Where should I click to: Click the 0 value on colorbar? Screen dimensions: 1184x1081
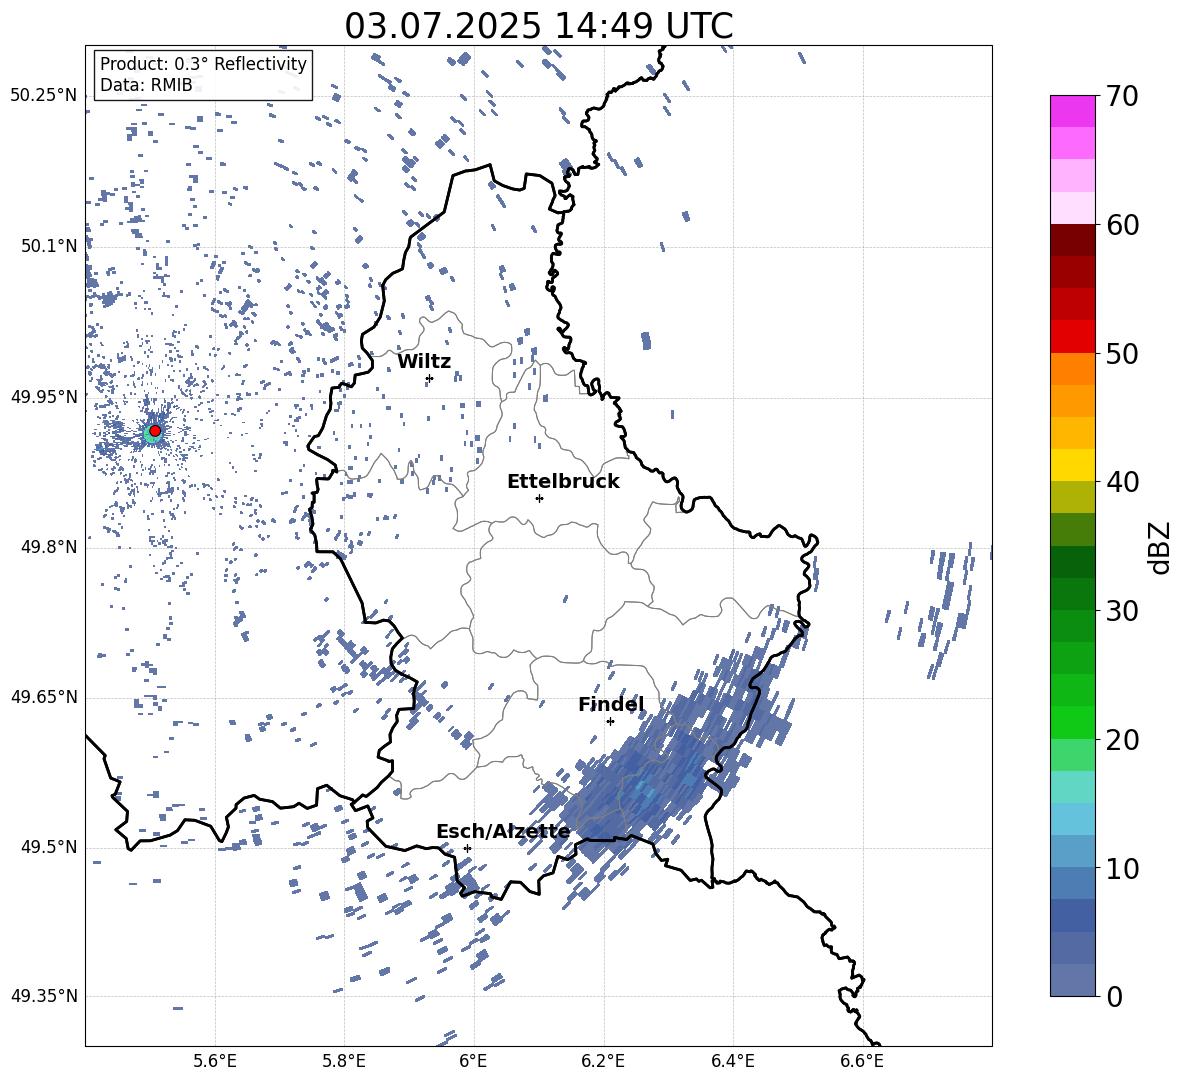[x=1114, y=997]
